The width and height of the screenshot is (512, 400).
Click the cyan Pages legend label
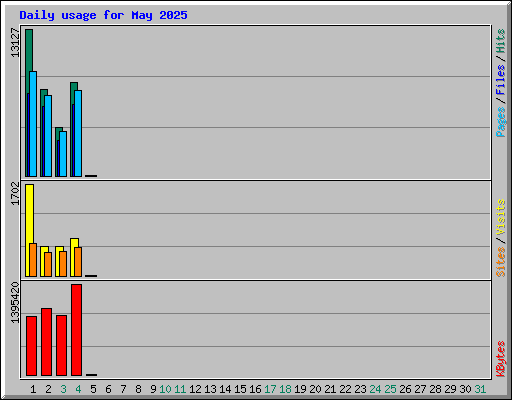click(500, 122)
